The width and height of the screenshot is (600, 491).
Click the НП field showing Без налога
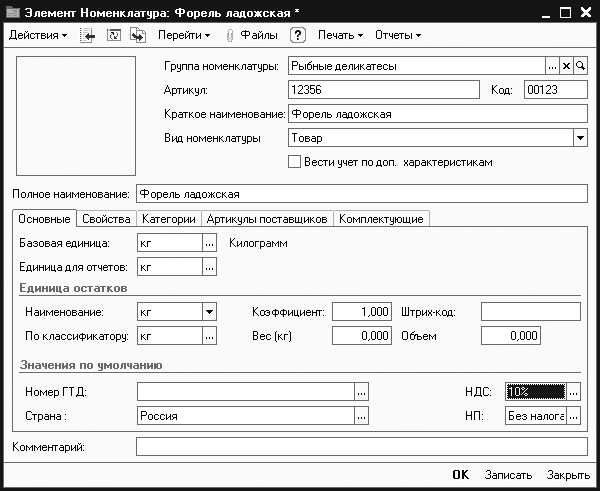(535, 416)
